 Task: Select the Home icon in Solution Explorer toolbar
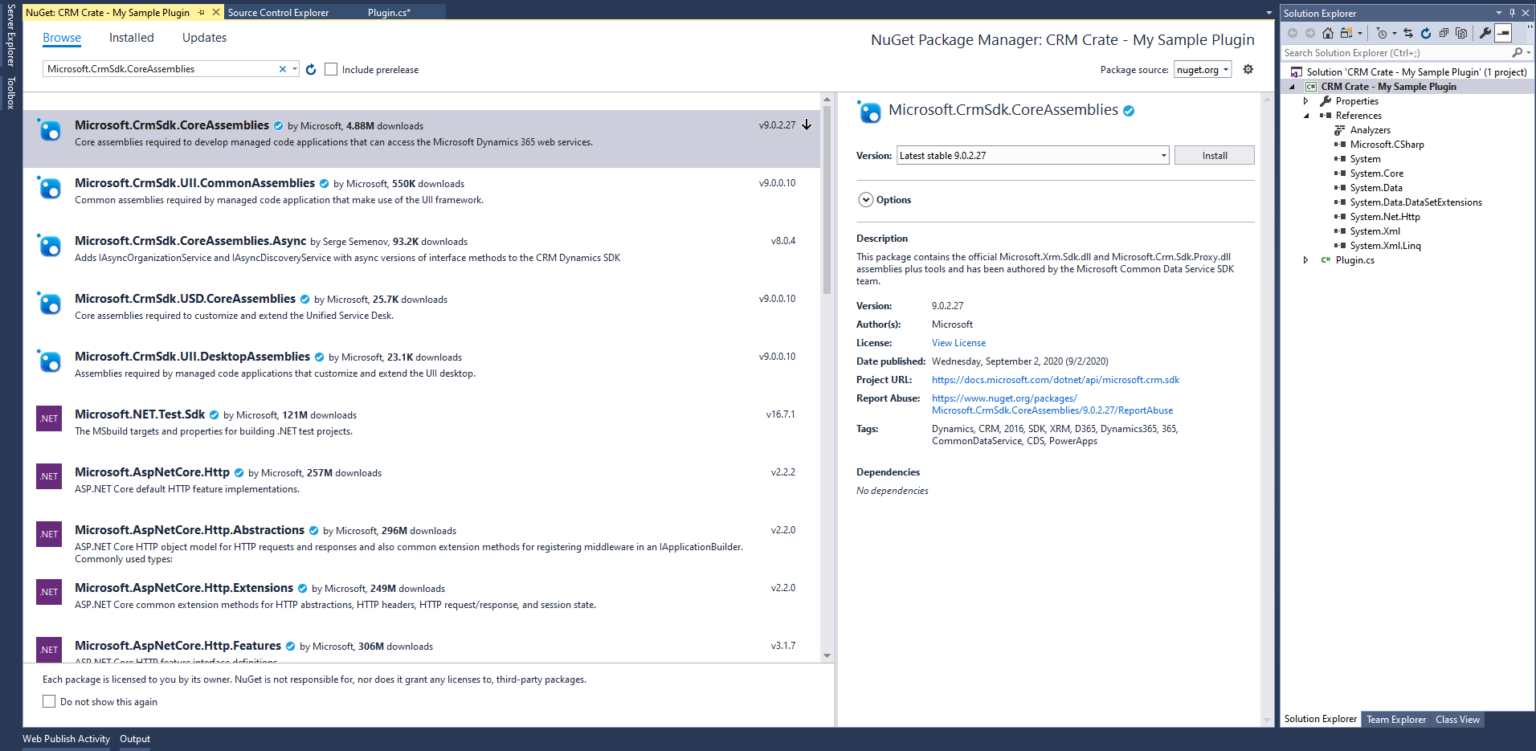pos(1328,33)
